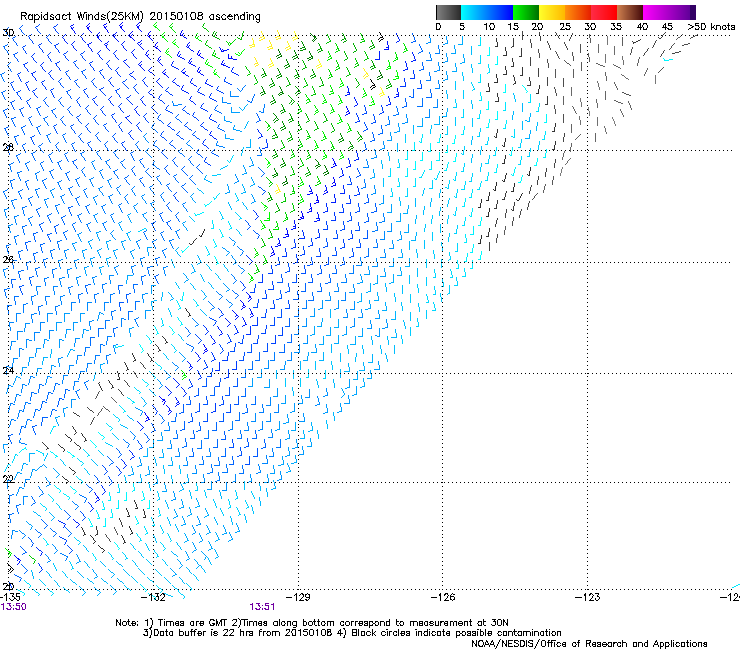Click the purple 13:50 time label
Image resolution: width=740 pixels, height=650 pixels.
[14, 607]
